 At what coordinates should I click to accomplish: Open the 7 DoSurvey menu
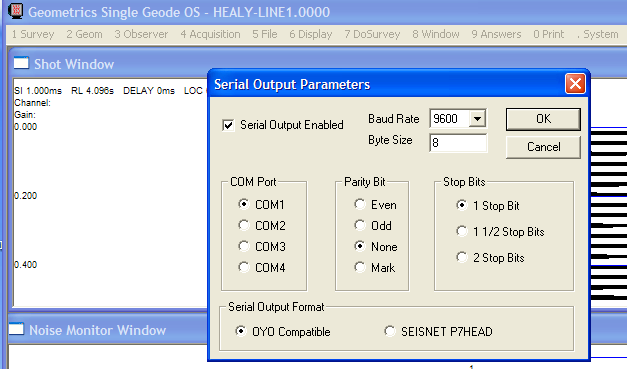[x=372, y=34]
